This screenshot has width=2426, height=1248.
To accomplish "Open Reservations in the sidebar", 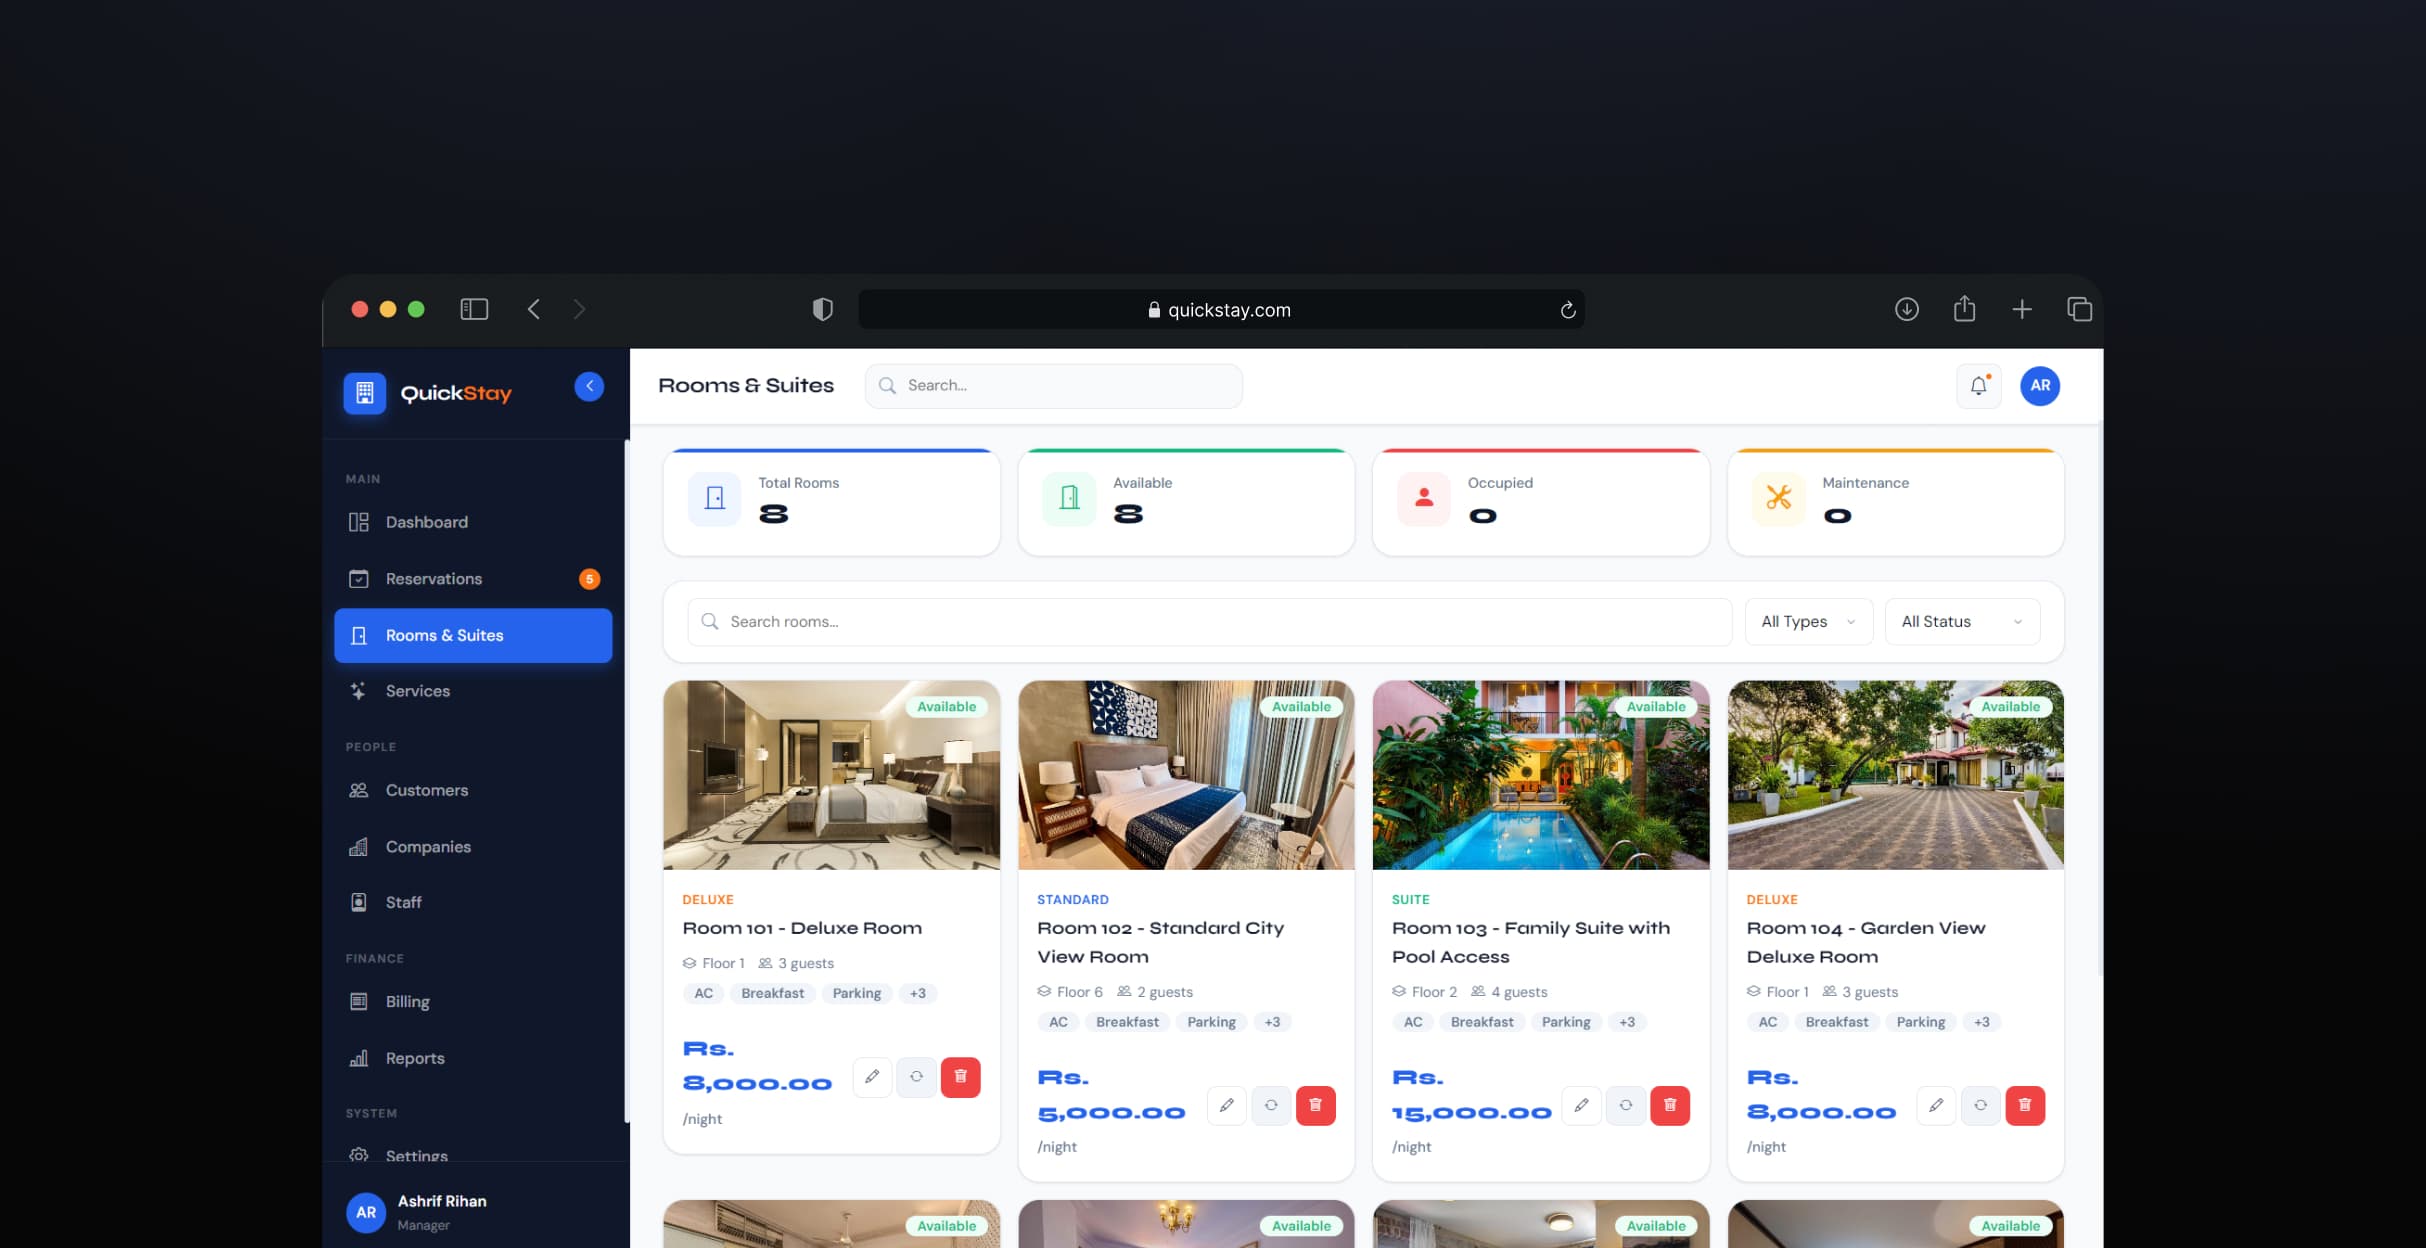I will point(473,579).
